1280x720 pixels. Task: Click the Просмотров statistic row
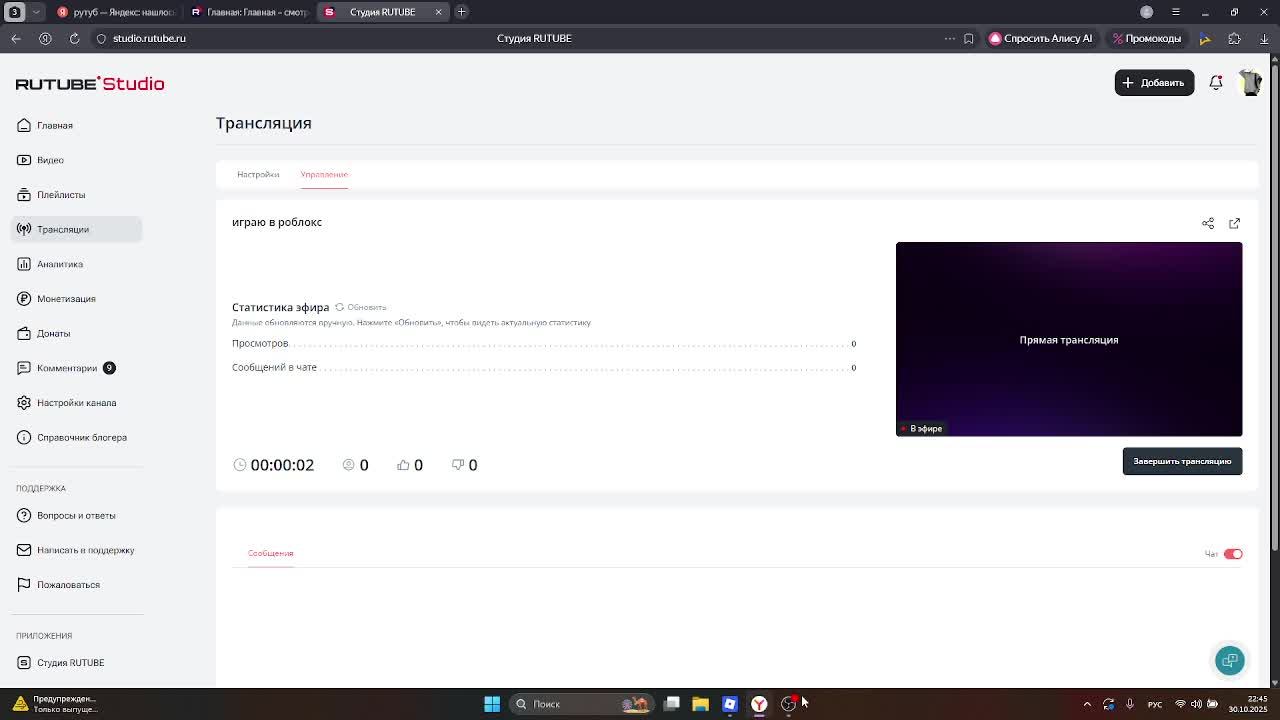tap(544, 343)
